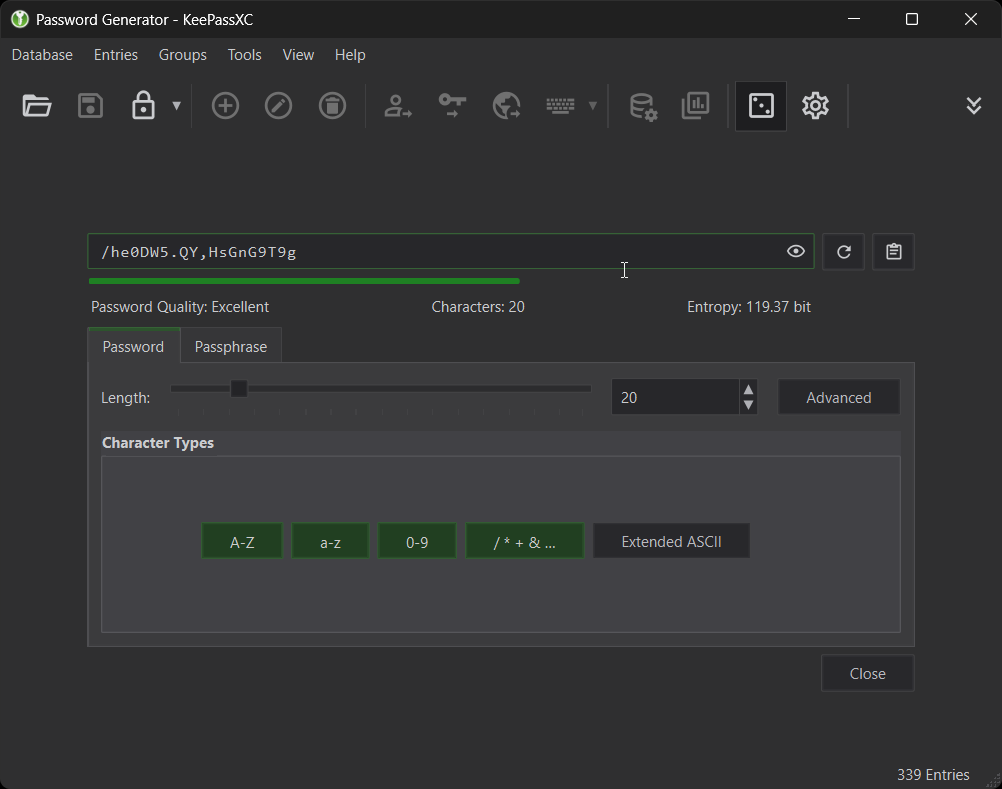The image size is (1002, 789).
Task: Enable Extended ASCII characters
Action: point(671,541)
